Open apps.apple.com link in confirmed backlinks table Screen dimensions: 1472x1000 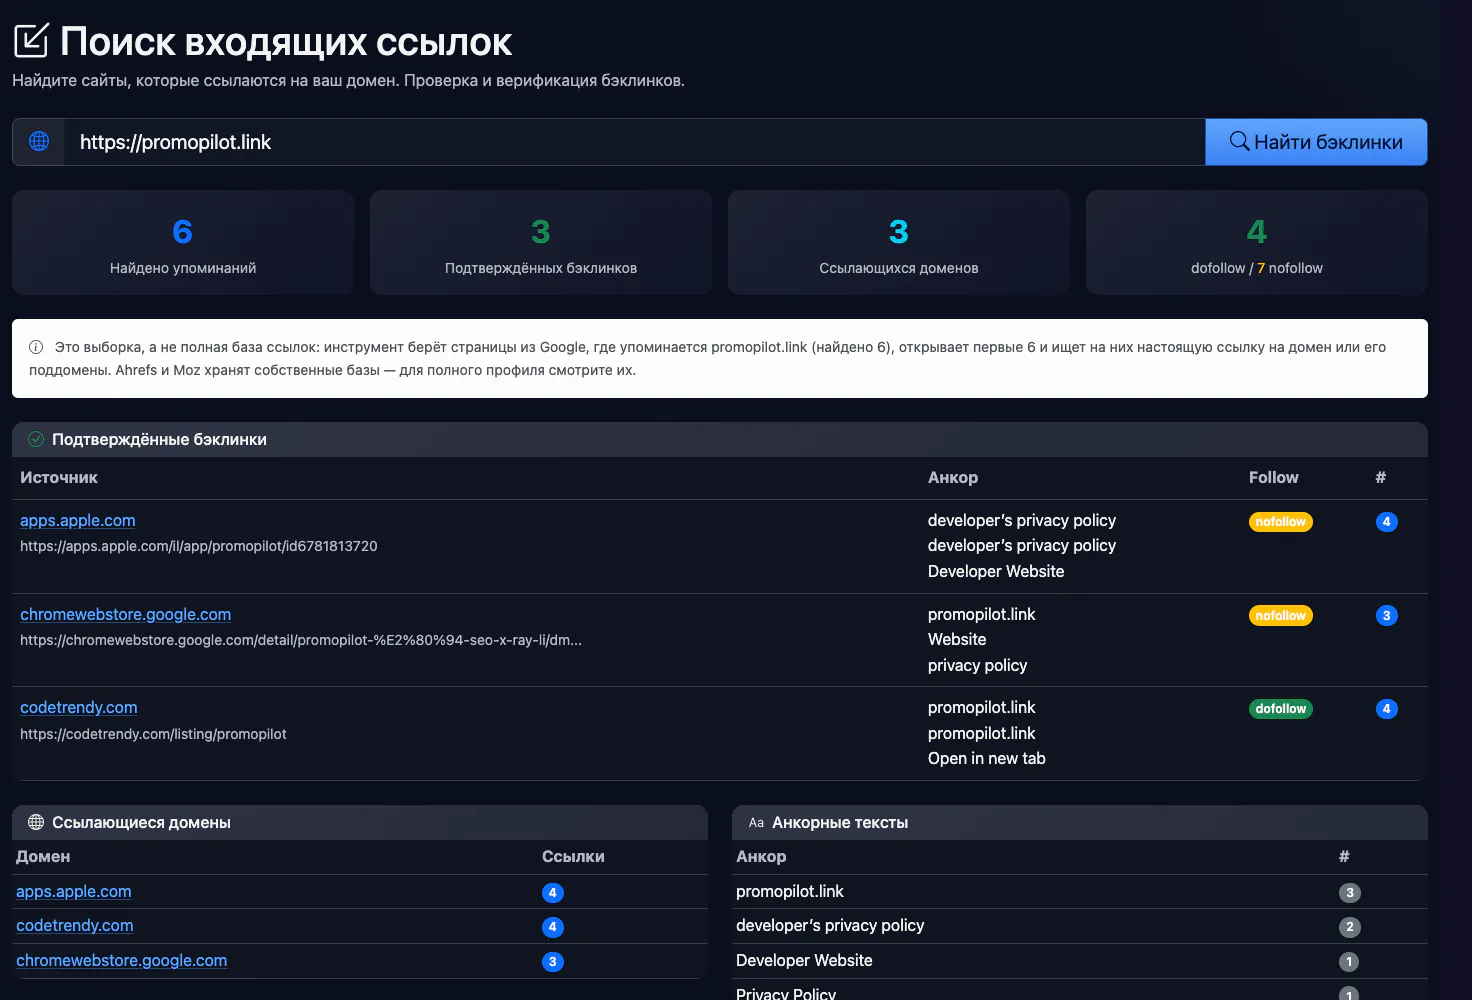click(x=78, y=520)
